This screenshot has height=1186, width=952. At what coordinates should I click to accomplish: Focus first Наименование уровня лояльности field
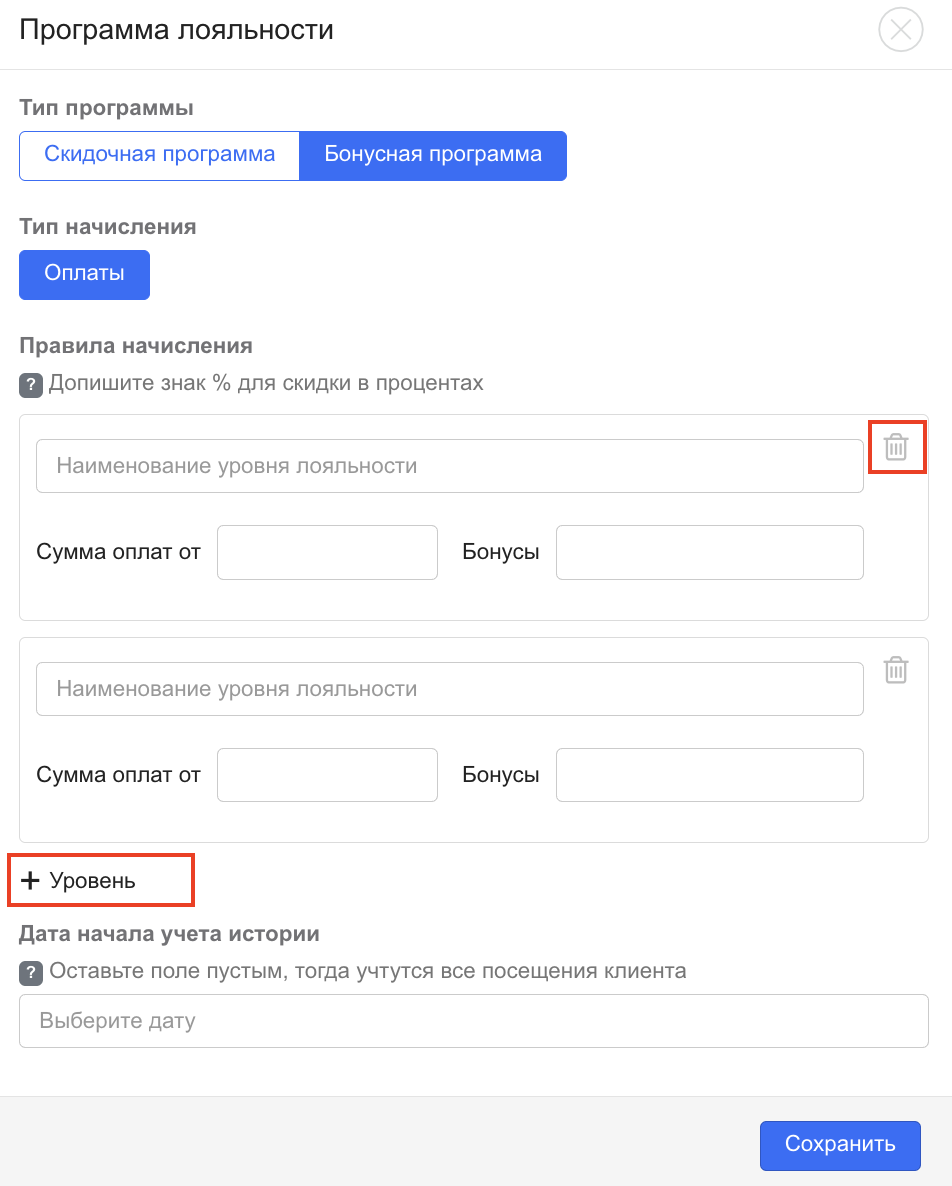coord(449,466)
